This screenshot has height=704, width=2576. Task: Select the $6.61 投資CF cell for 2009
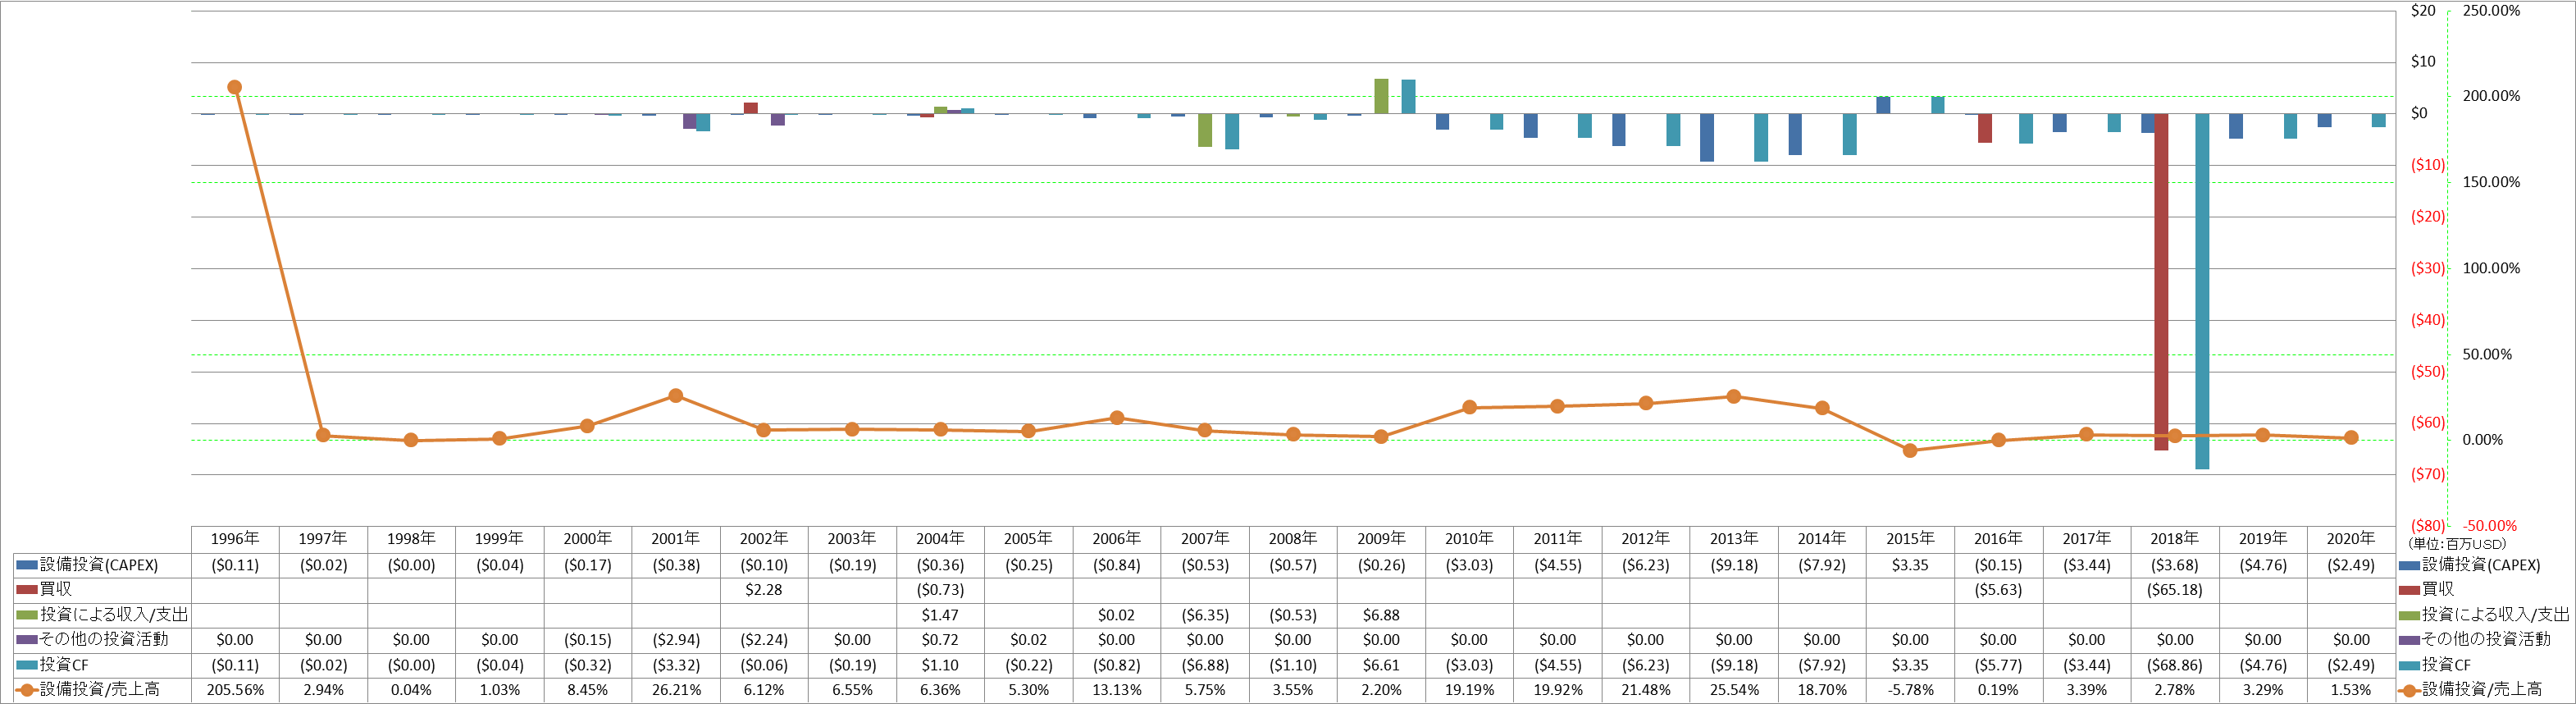coord(1381,665)
